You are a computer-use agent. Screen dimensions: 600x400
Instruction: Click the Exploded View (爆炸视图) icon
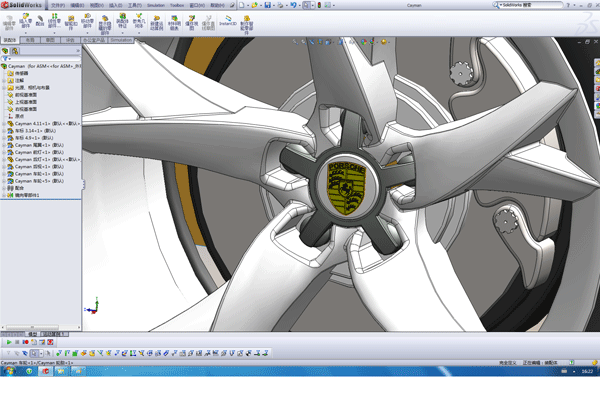pyautogui.click(x=191, y=23)
